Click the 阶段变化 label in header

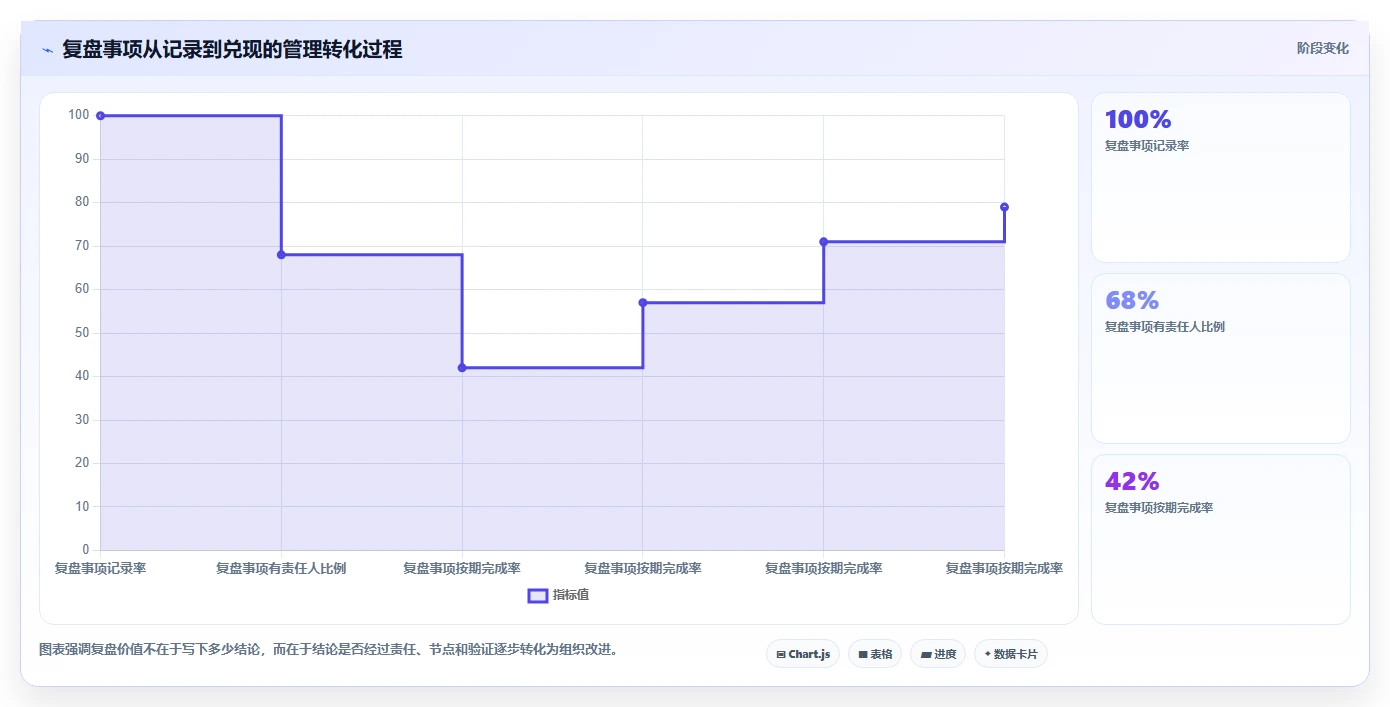1322,48
